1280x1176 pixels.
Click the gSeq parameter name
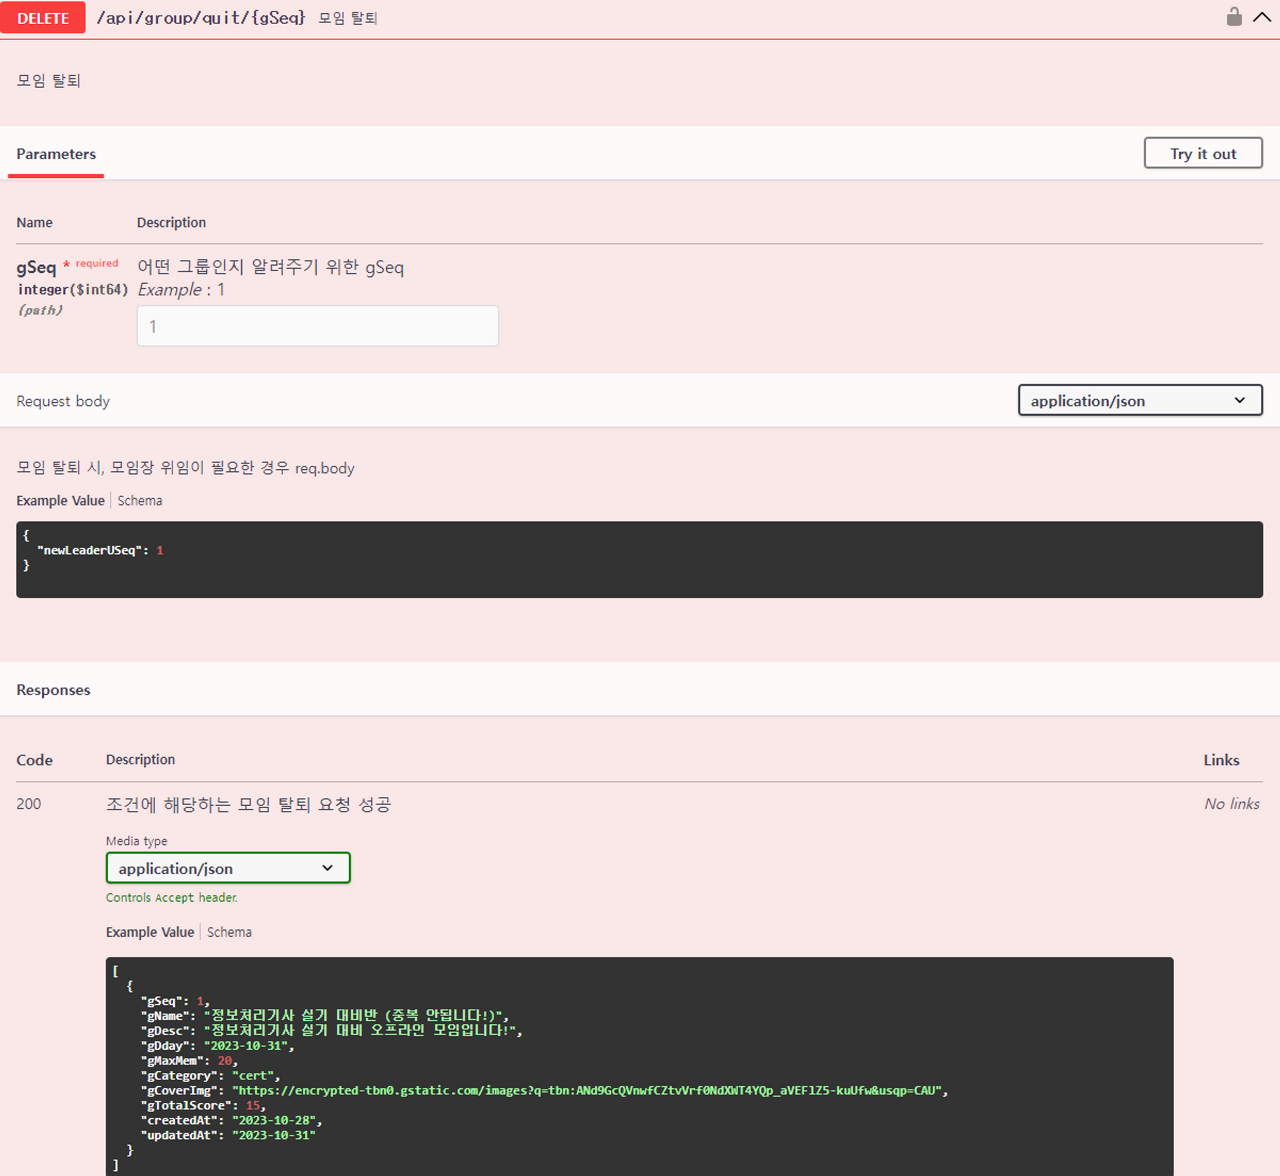pos(36,267)
